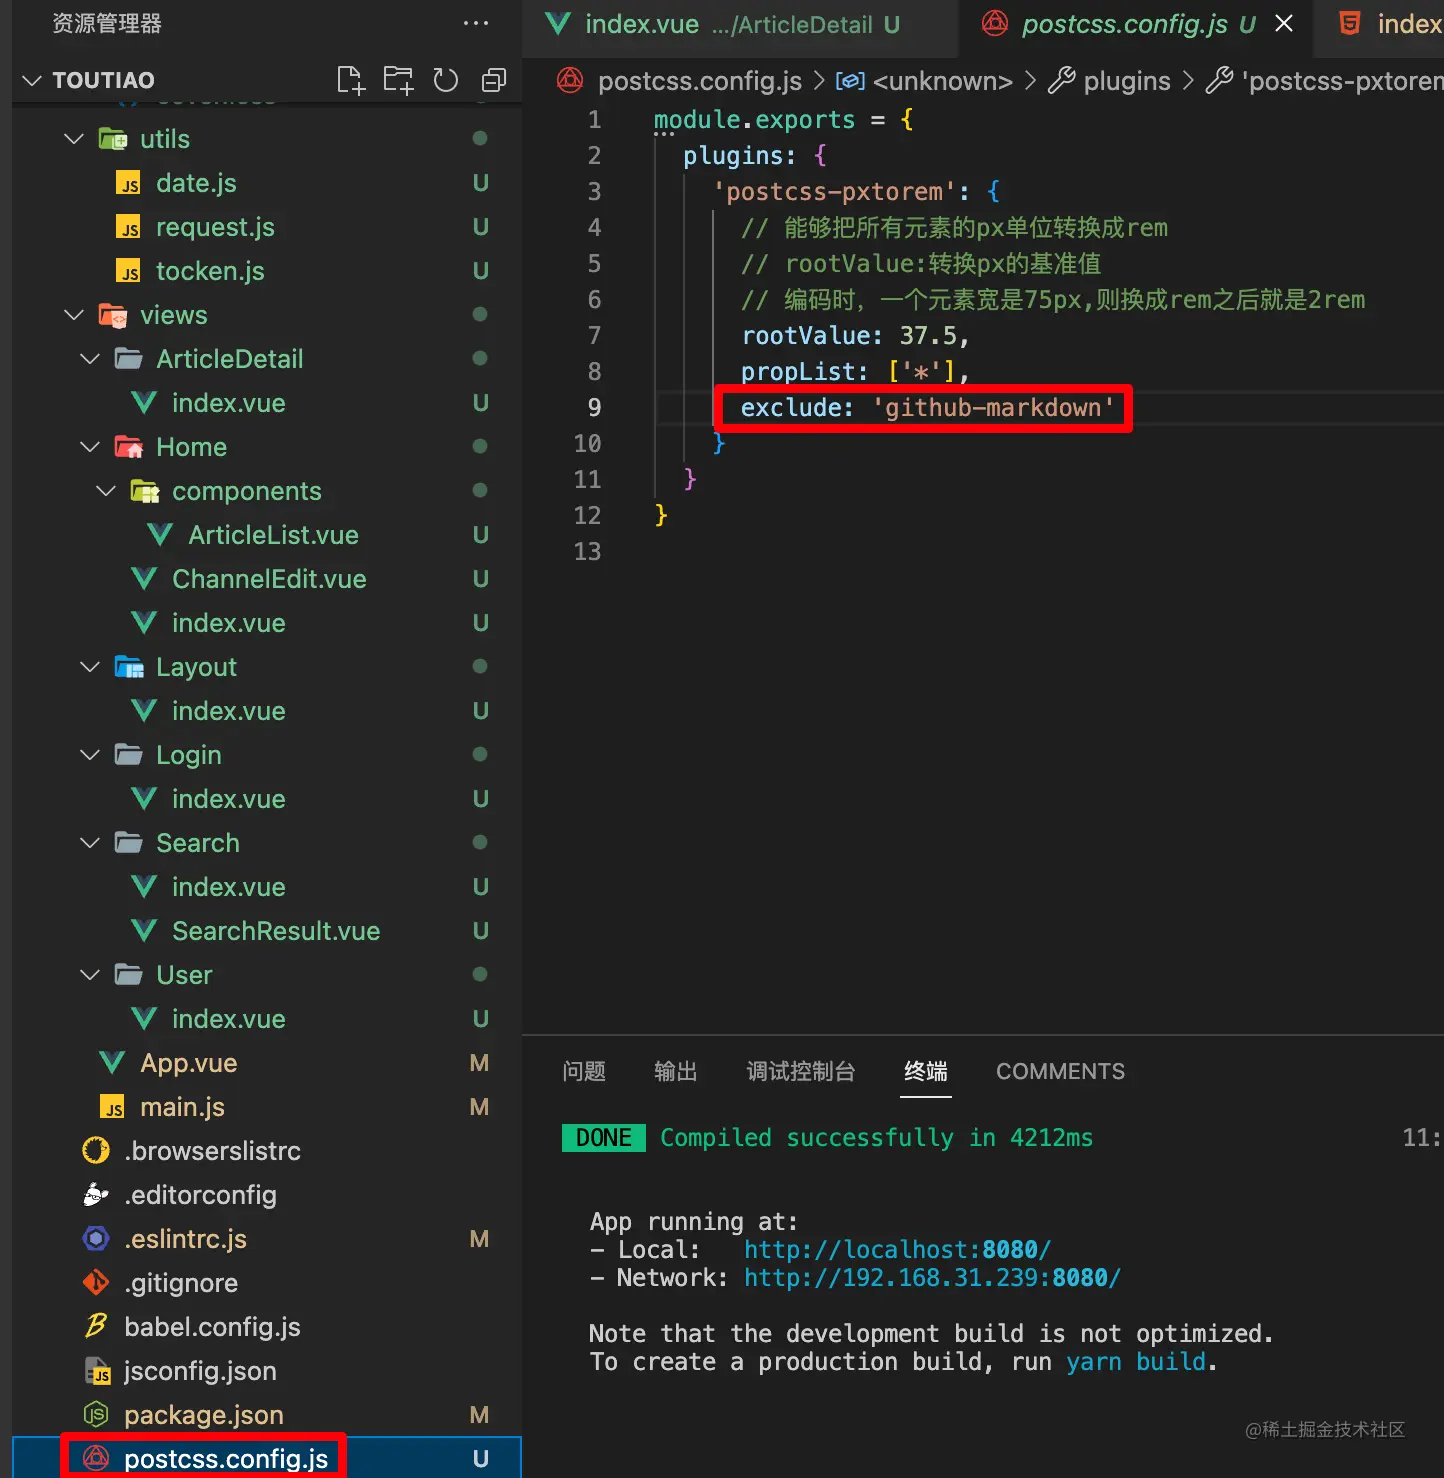Click the Vue icon of ArticleList.vue
Viewport: 1444px width, 1478px height.
point(160,535)
